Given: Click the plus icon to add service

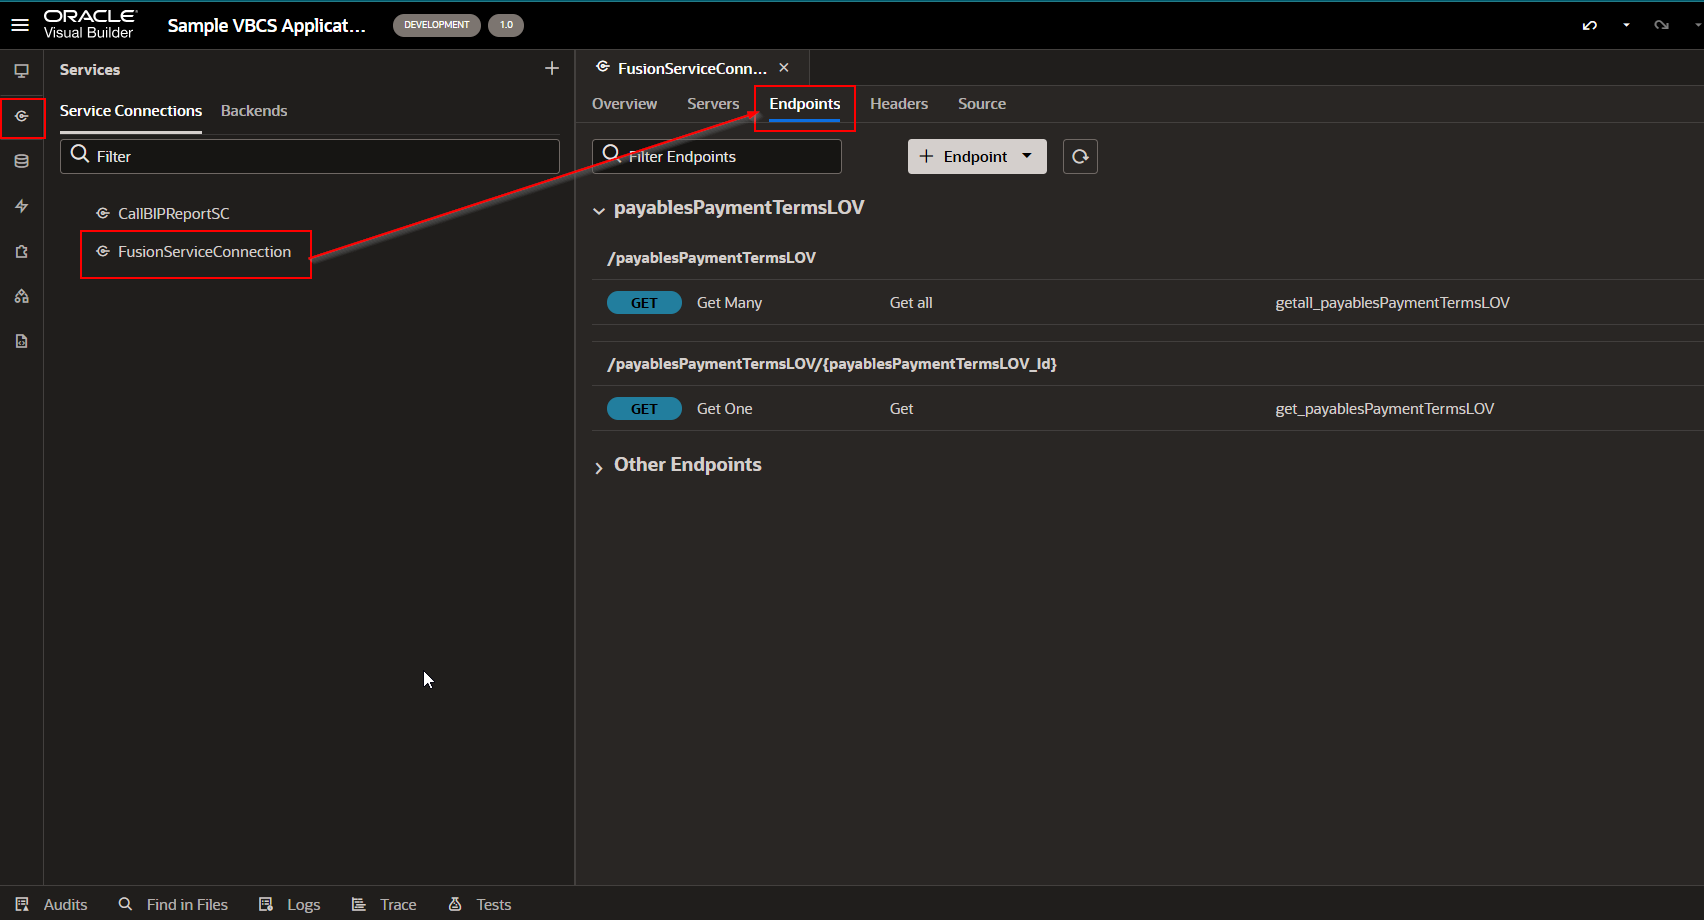Looking at the screenshot, I should click(551, 68).
